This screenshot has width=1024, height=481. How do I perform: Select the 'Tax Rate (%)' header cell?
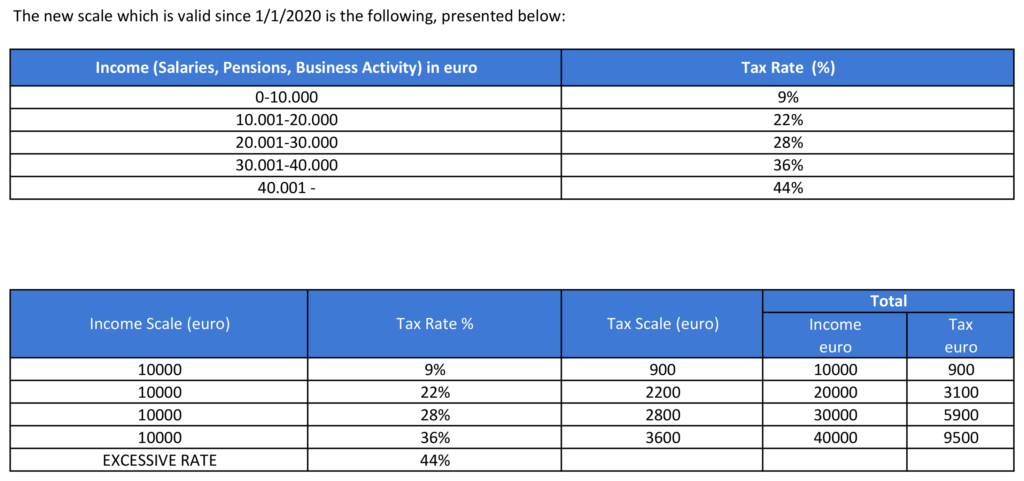click(x=788, y=68)
